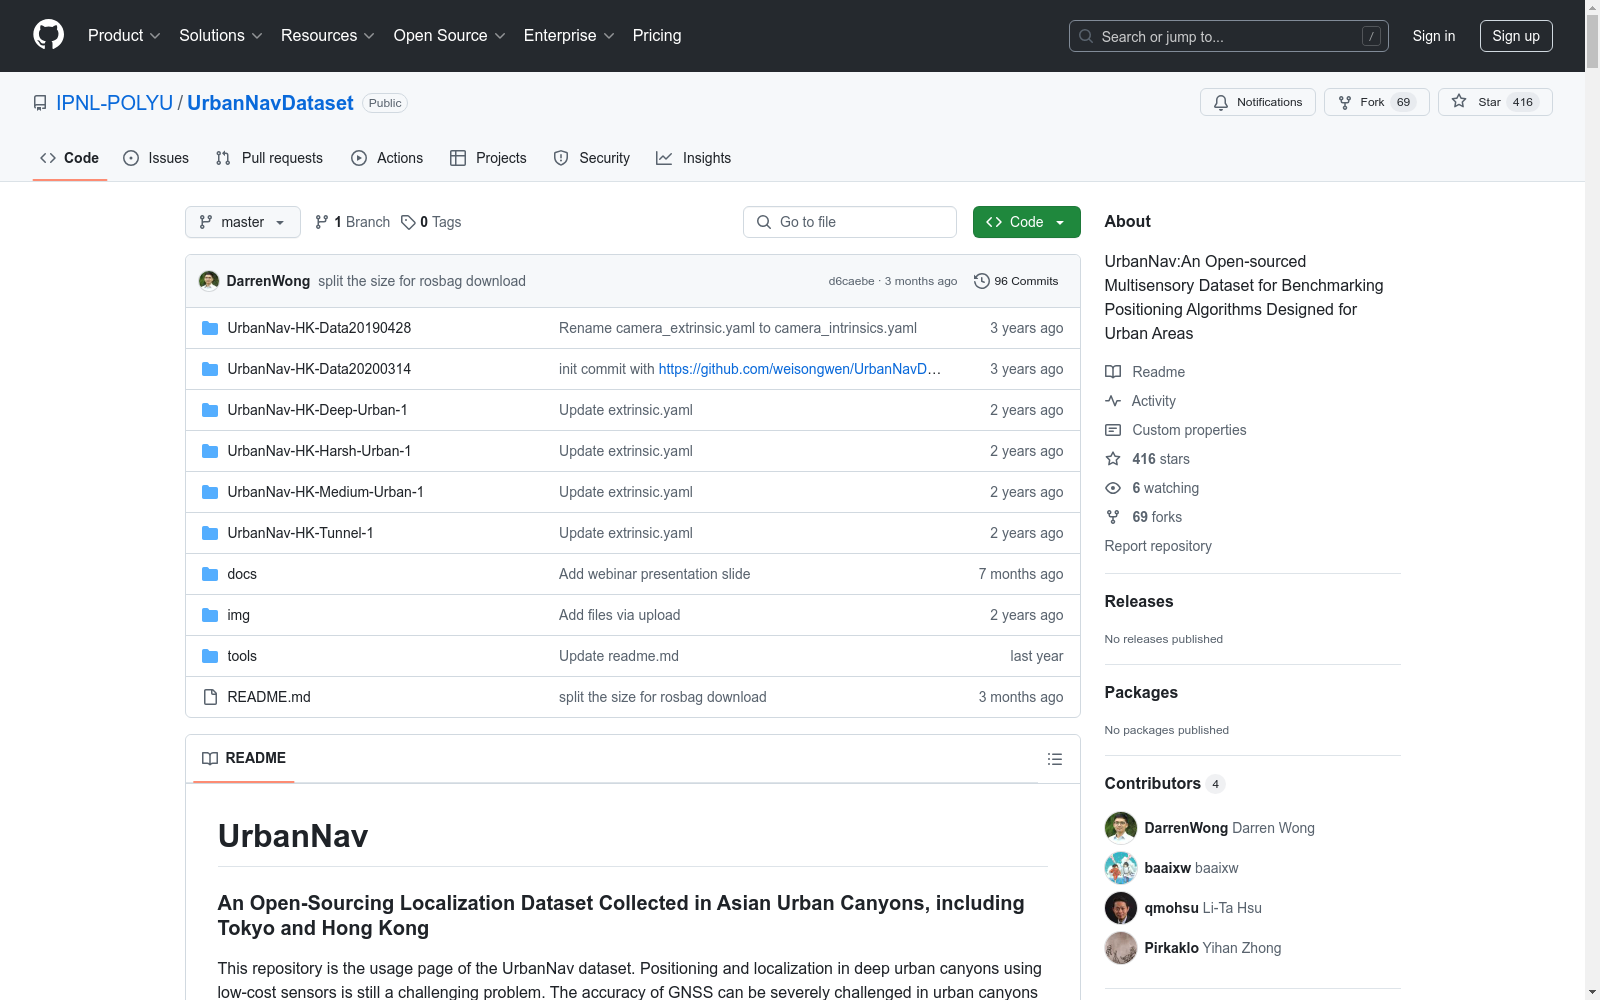Open the Enterprise dropdown menu
This screenshot has height=1000, width=1600.
pyautogui.click(x=569, y=36)
